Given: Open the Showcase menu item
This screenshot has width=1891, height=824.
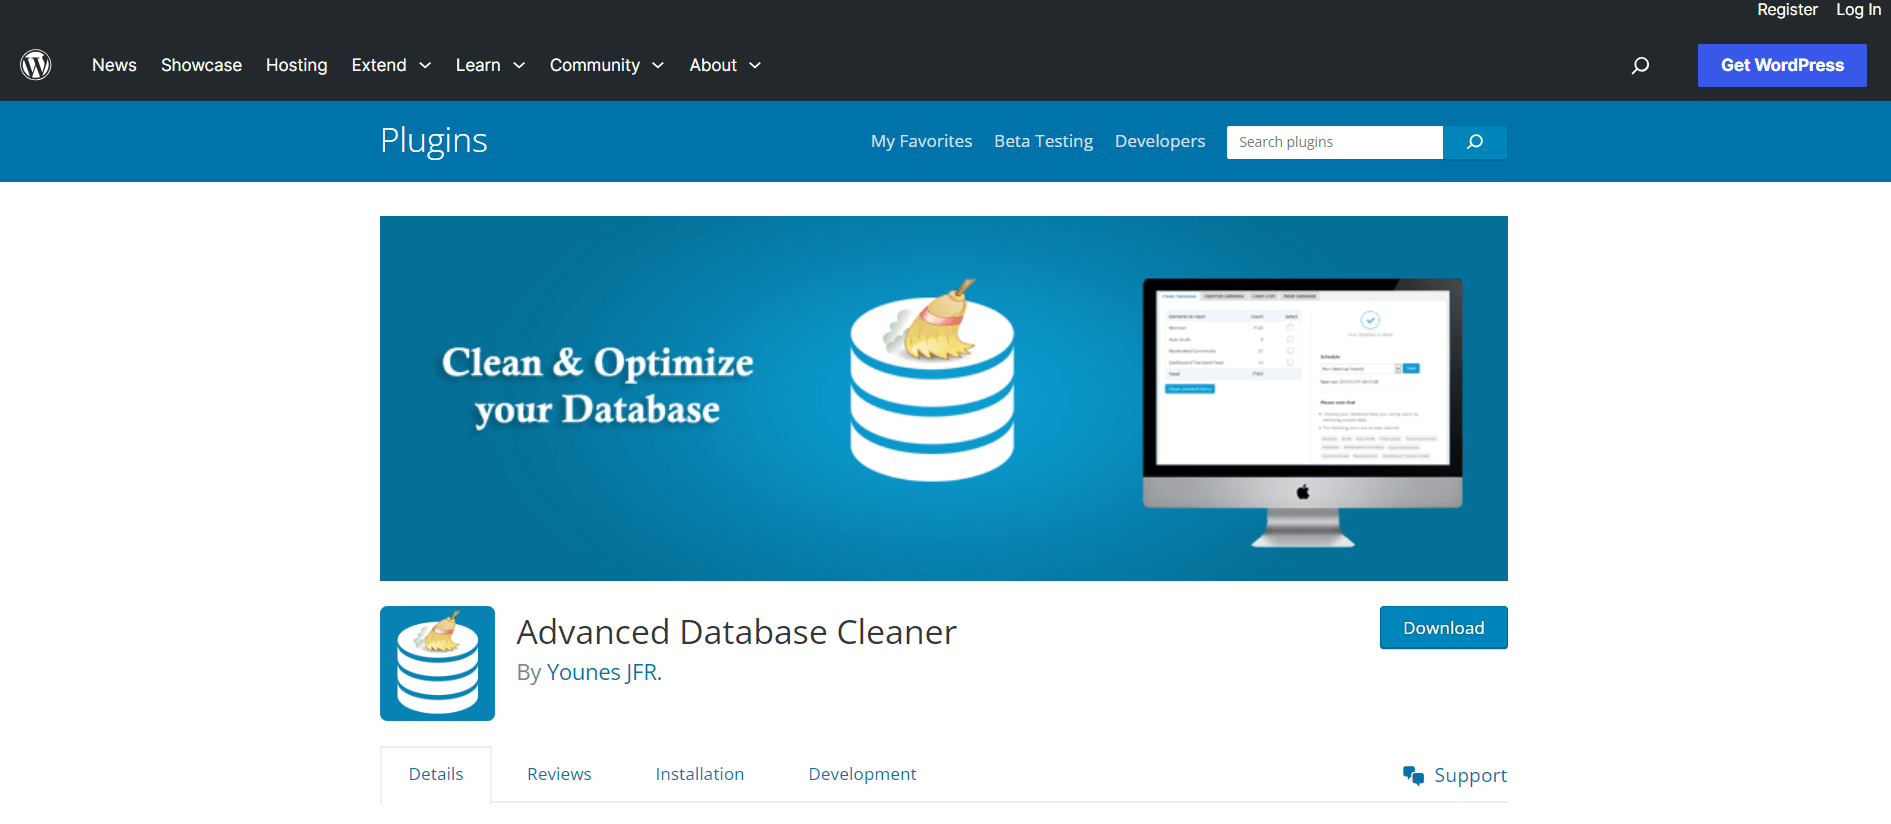Looking at the screenshot, I should coord(201,65).
